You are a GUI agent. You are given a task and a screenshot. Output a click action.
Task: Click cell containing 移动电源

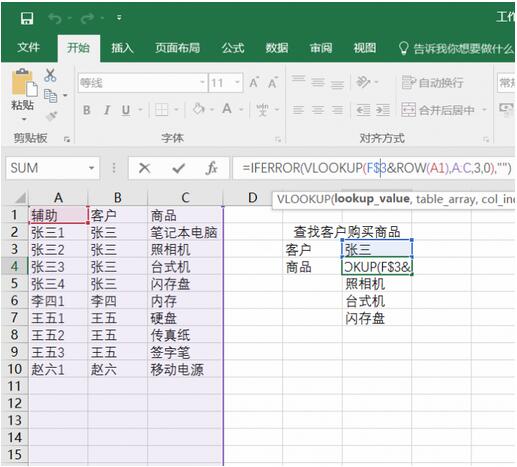[185, 369]
